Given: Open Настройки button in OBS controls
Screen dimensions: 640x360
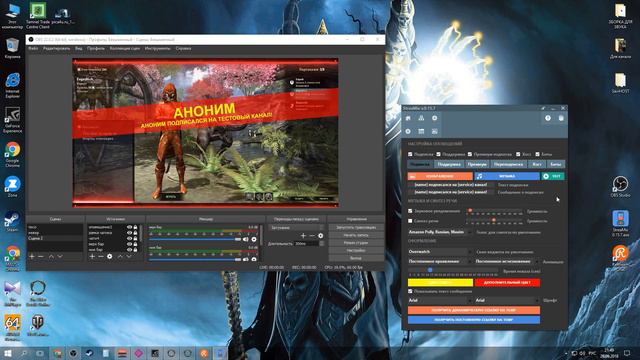Looking at the screenshot, I should point(356,251).
